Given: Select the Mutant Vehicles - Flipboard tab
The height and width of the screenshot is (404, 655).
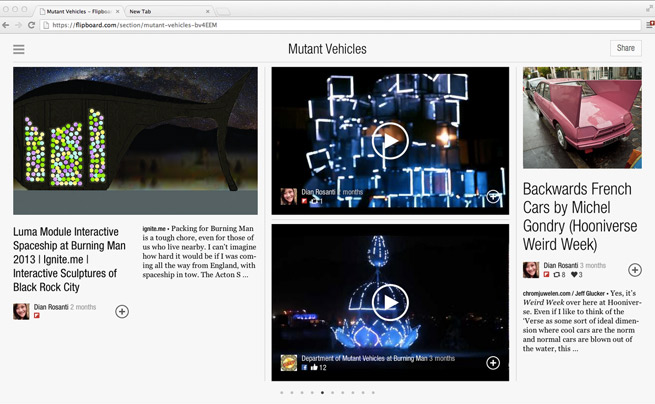Looking at the screenshot, I should tap(77, 11).
